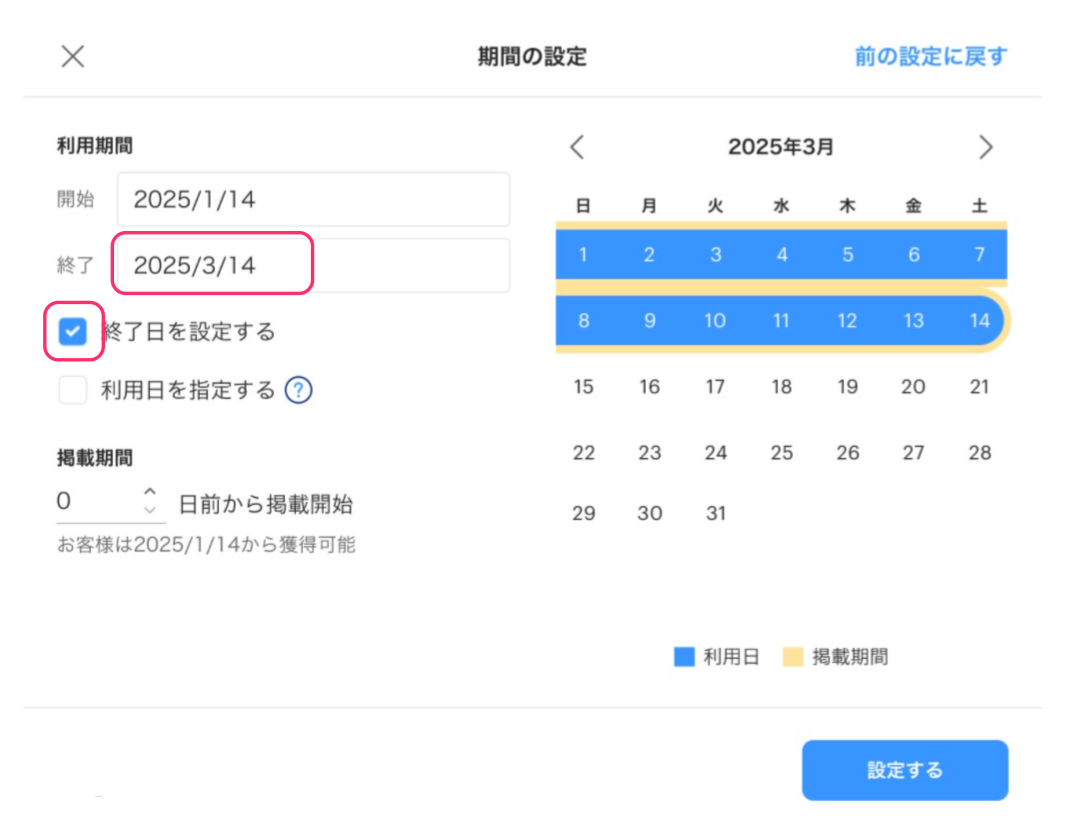The width and height of the screenshot is (1068, 831).
Task: Uncheck the 終了日を設定する checkbox
Action: click(73, 331)
